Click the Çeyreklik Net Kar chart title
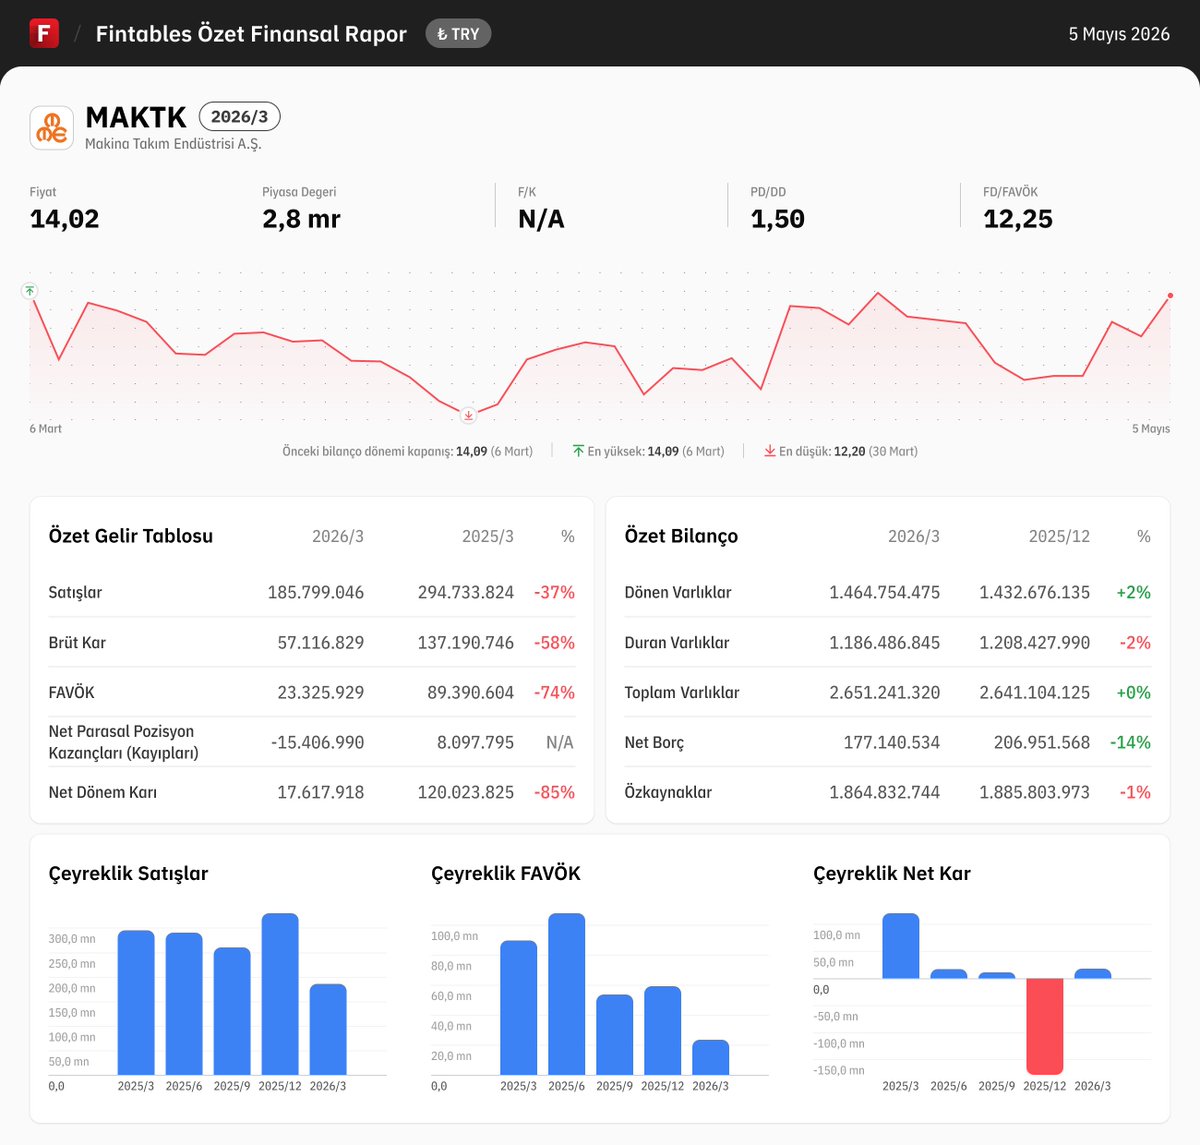The image size is (1200, 1145). [892, 873]
